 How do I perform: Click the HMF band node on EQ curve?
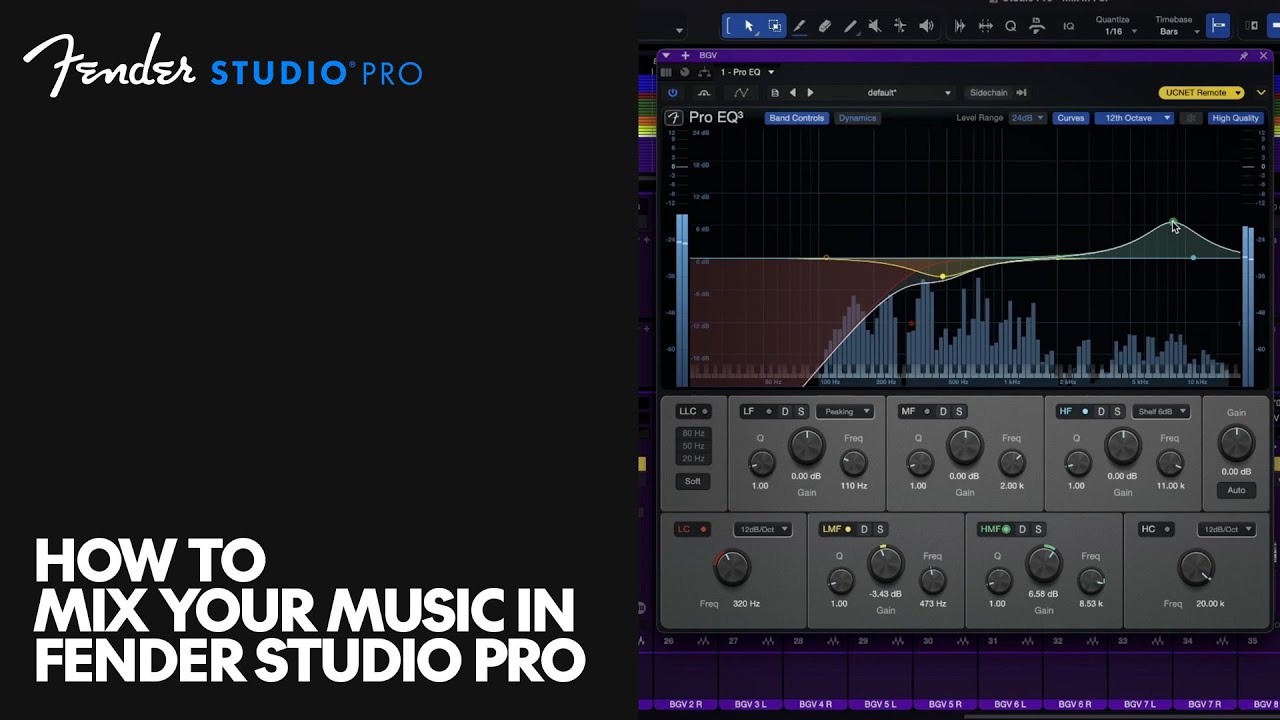[x=1173, y=222]
